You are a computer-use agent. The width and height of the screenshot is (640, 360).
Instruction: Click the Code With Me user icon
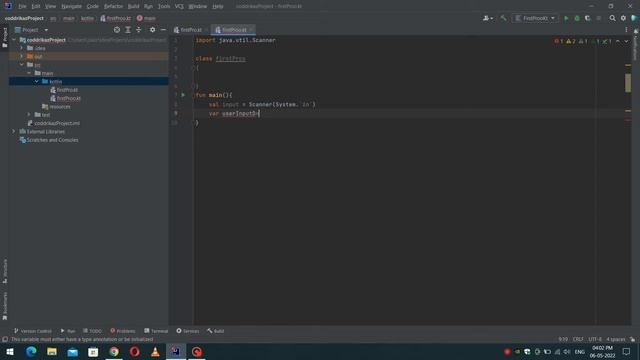488,18
